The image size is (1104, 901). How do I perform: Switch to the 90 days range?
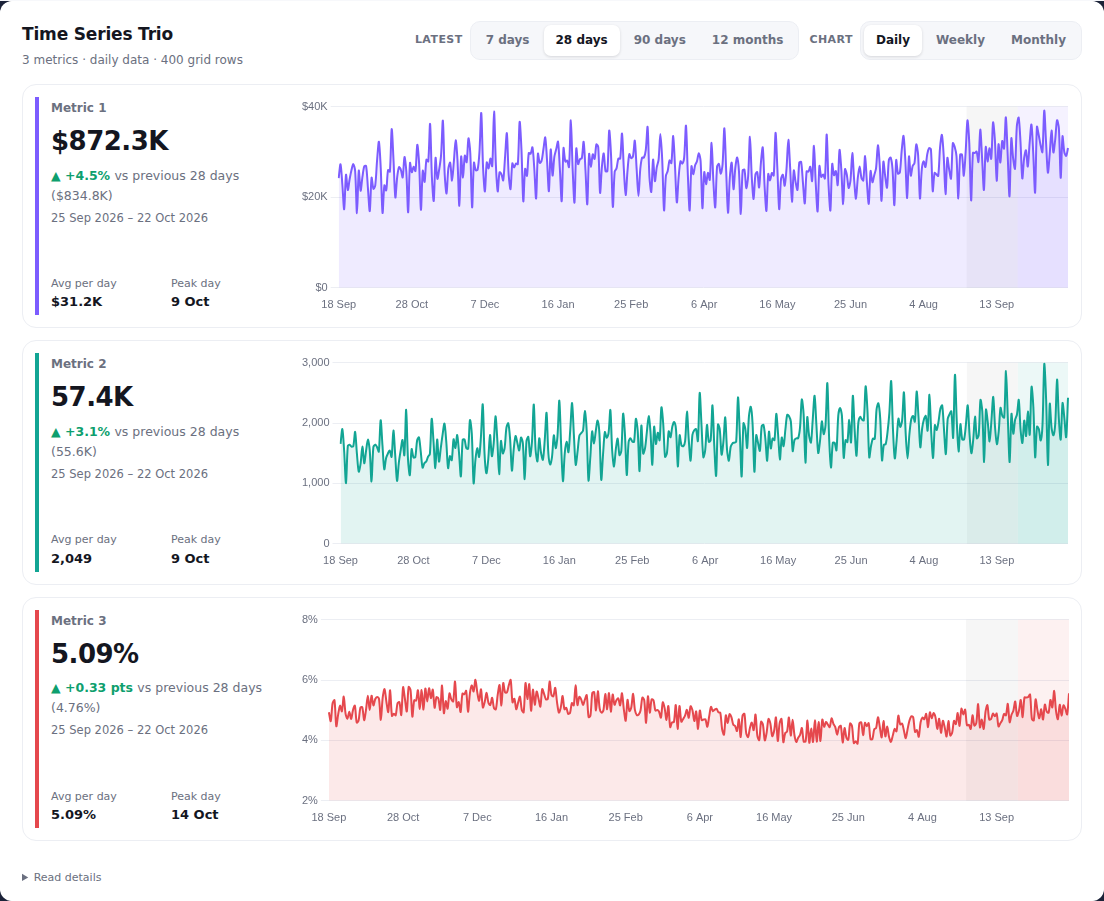click(x=660, y=40)
